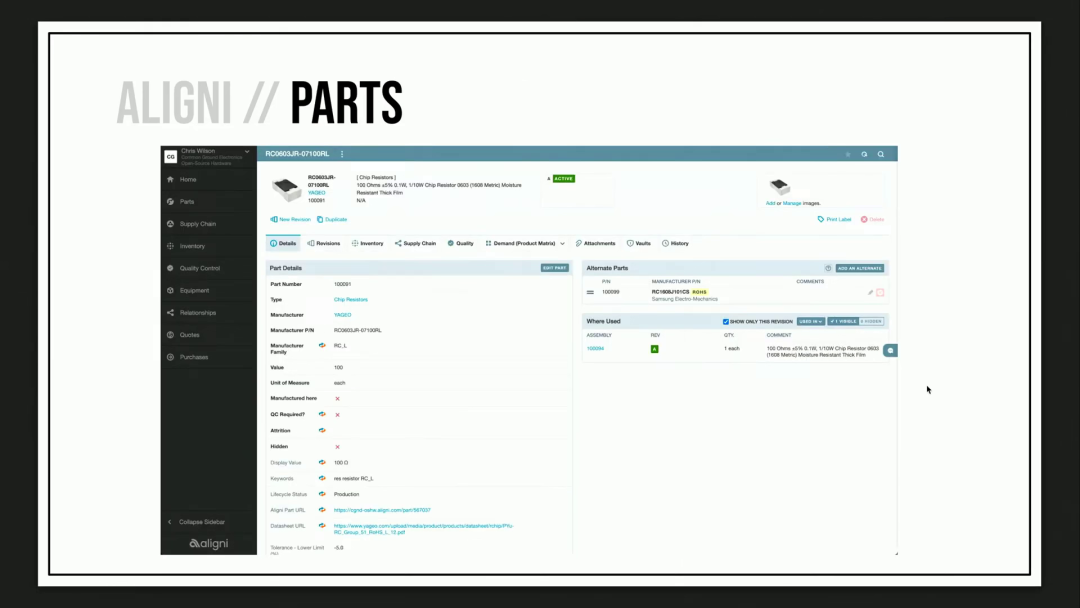Select Relationships in the sidebar

click(x=198, y=313)
